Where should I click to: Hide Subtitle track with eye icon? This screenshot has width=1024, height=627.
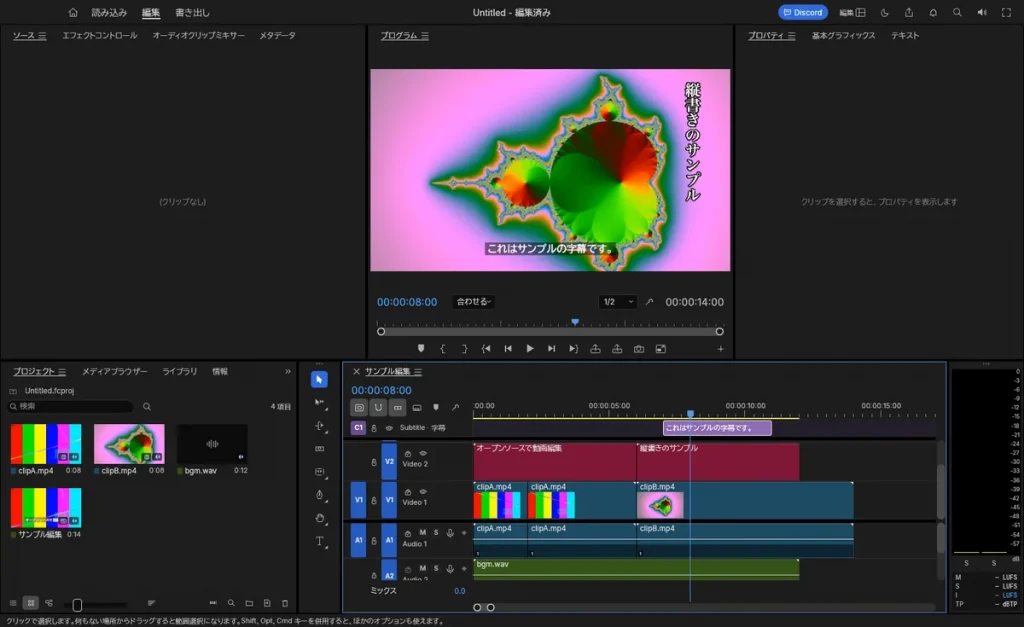click(x=389, y=428)
